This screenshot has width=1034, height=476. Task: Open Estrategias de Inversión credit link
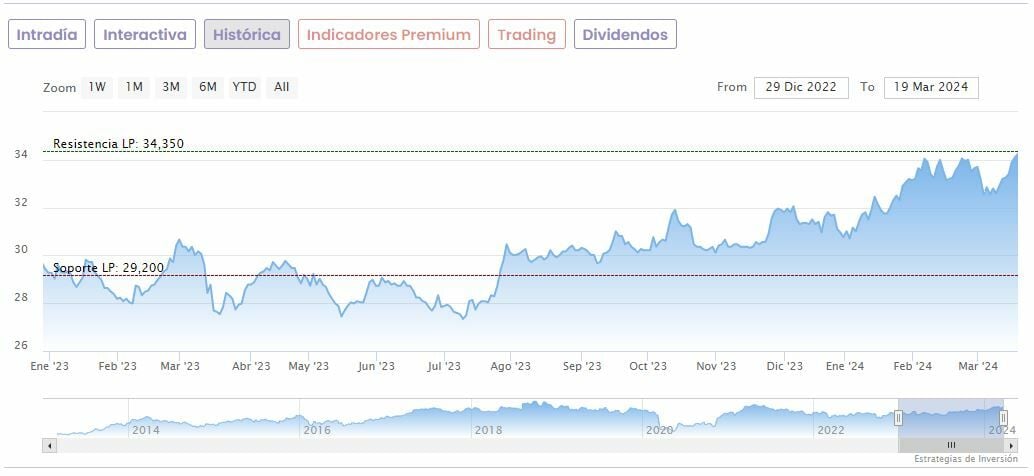(x=965, y=459)
